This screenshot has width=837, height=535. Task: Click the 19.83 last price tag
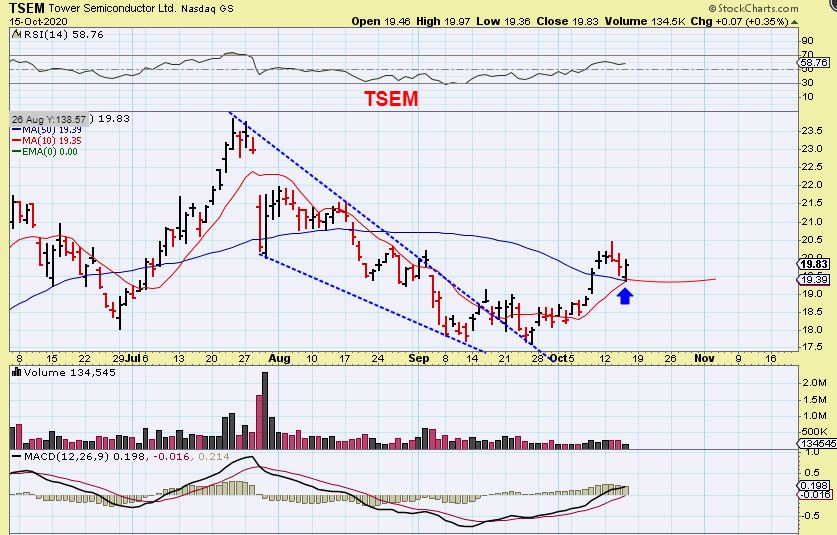point(814,264)
